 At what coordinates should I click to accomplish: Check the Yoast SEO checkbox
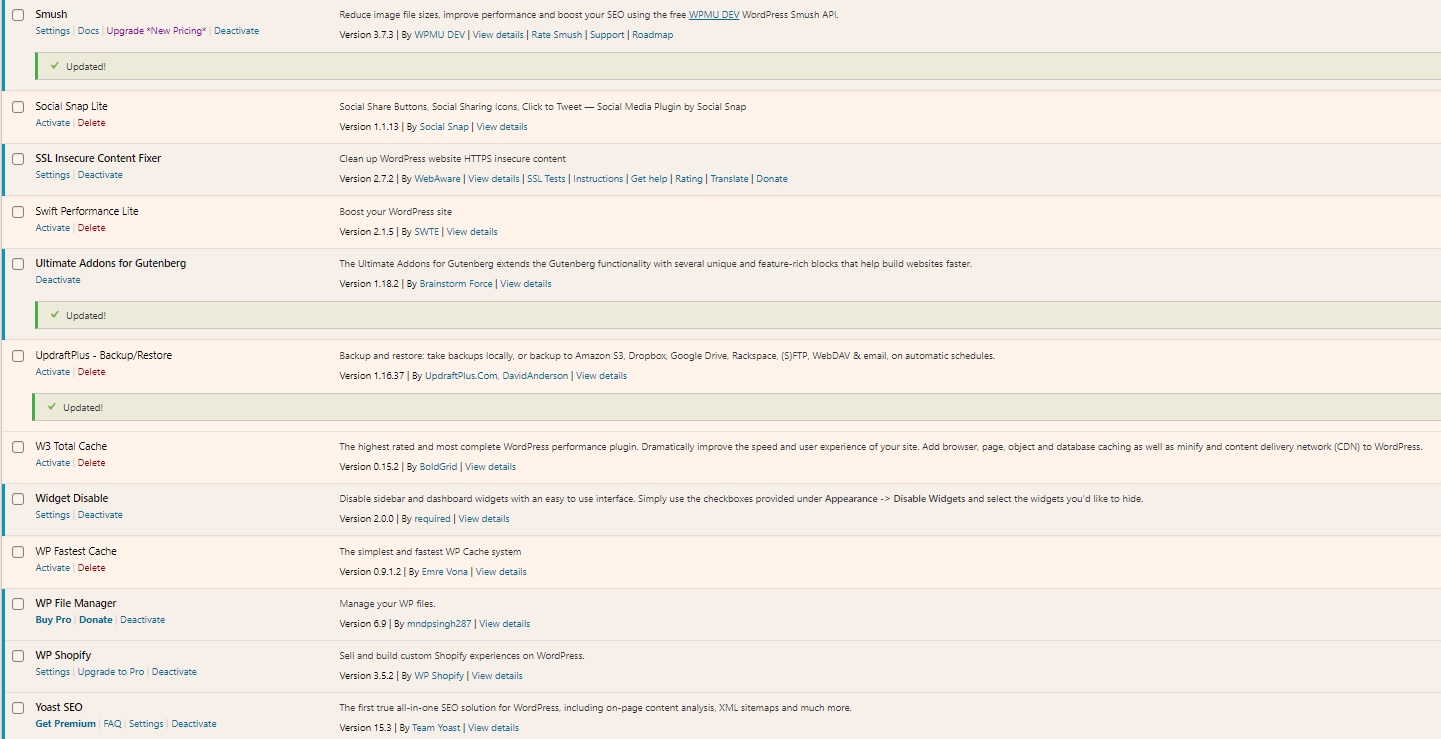[18, 708]
